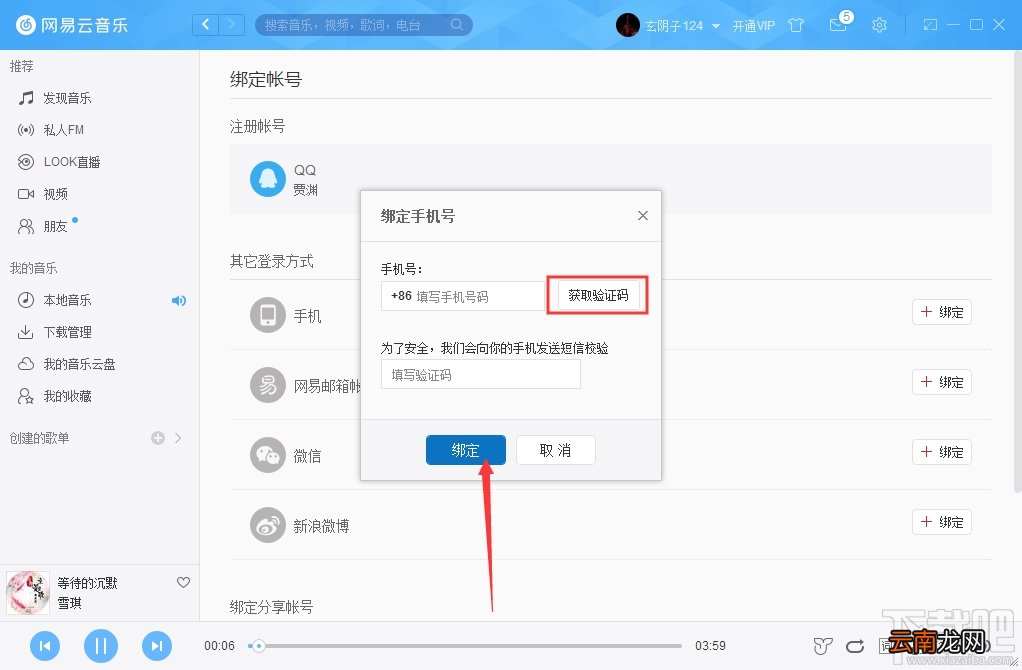The width and height of the screenshot is (1022, 670).
Task: Expand the 玄阴子124 account dropdown arrow
Action: 716,26
